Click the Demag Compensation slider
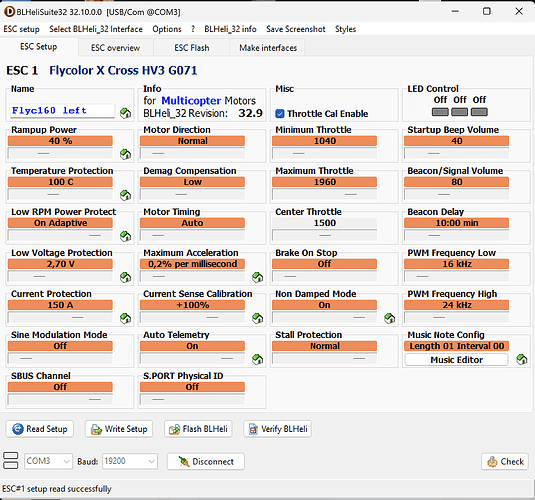This screenshot has height=500, width=535. click(192, 194)
